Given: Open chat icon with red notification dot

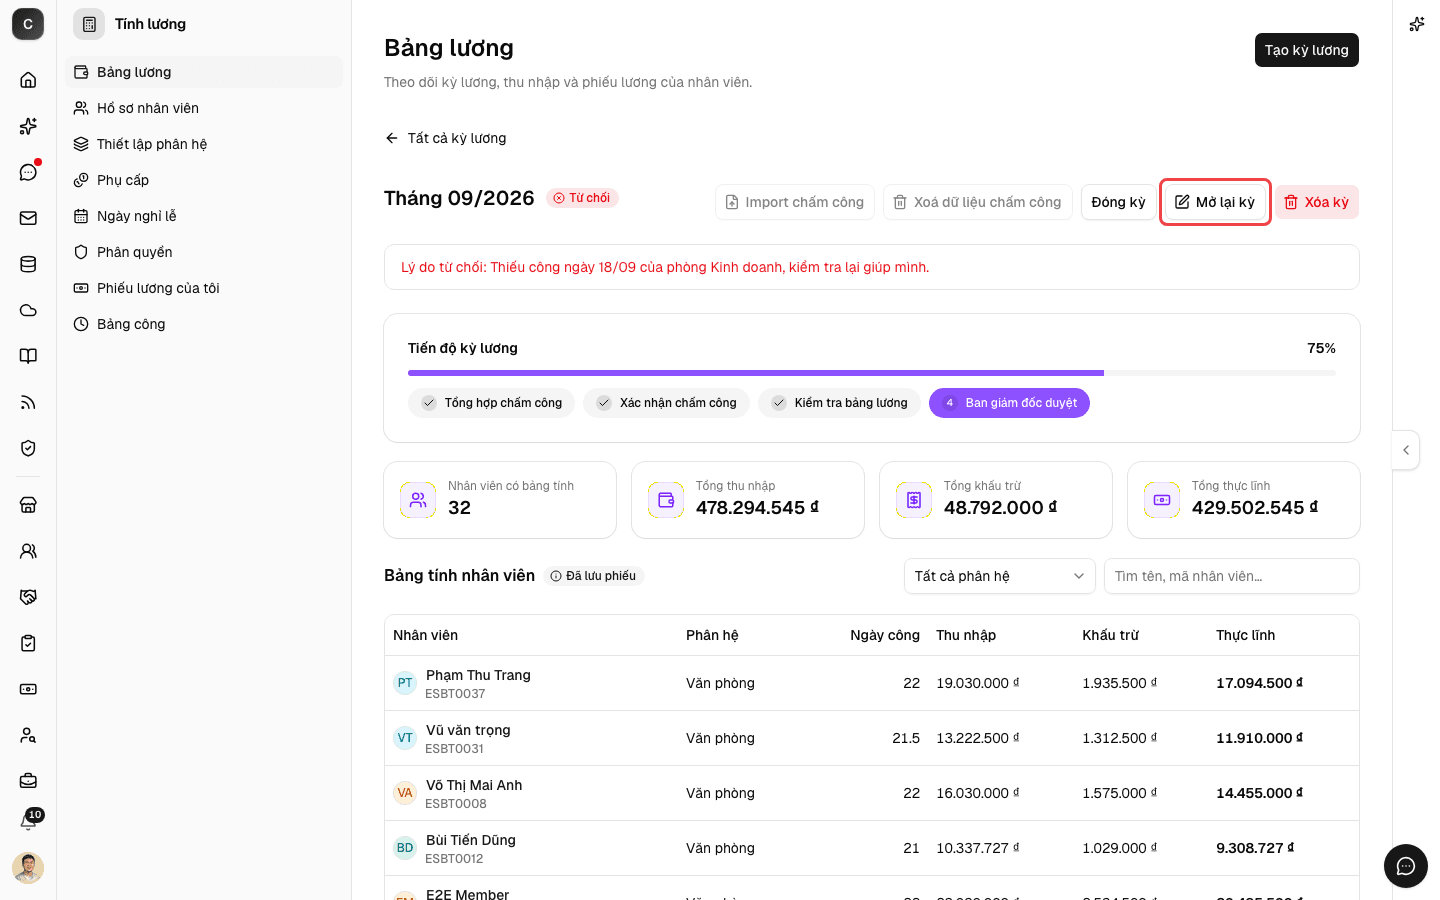Looking at the screenshot, I should pyautogui.click(x=28, y=172).
